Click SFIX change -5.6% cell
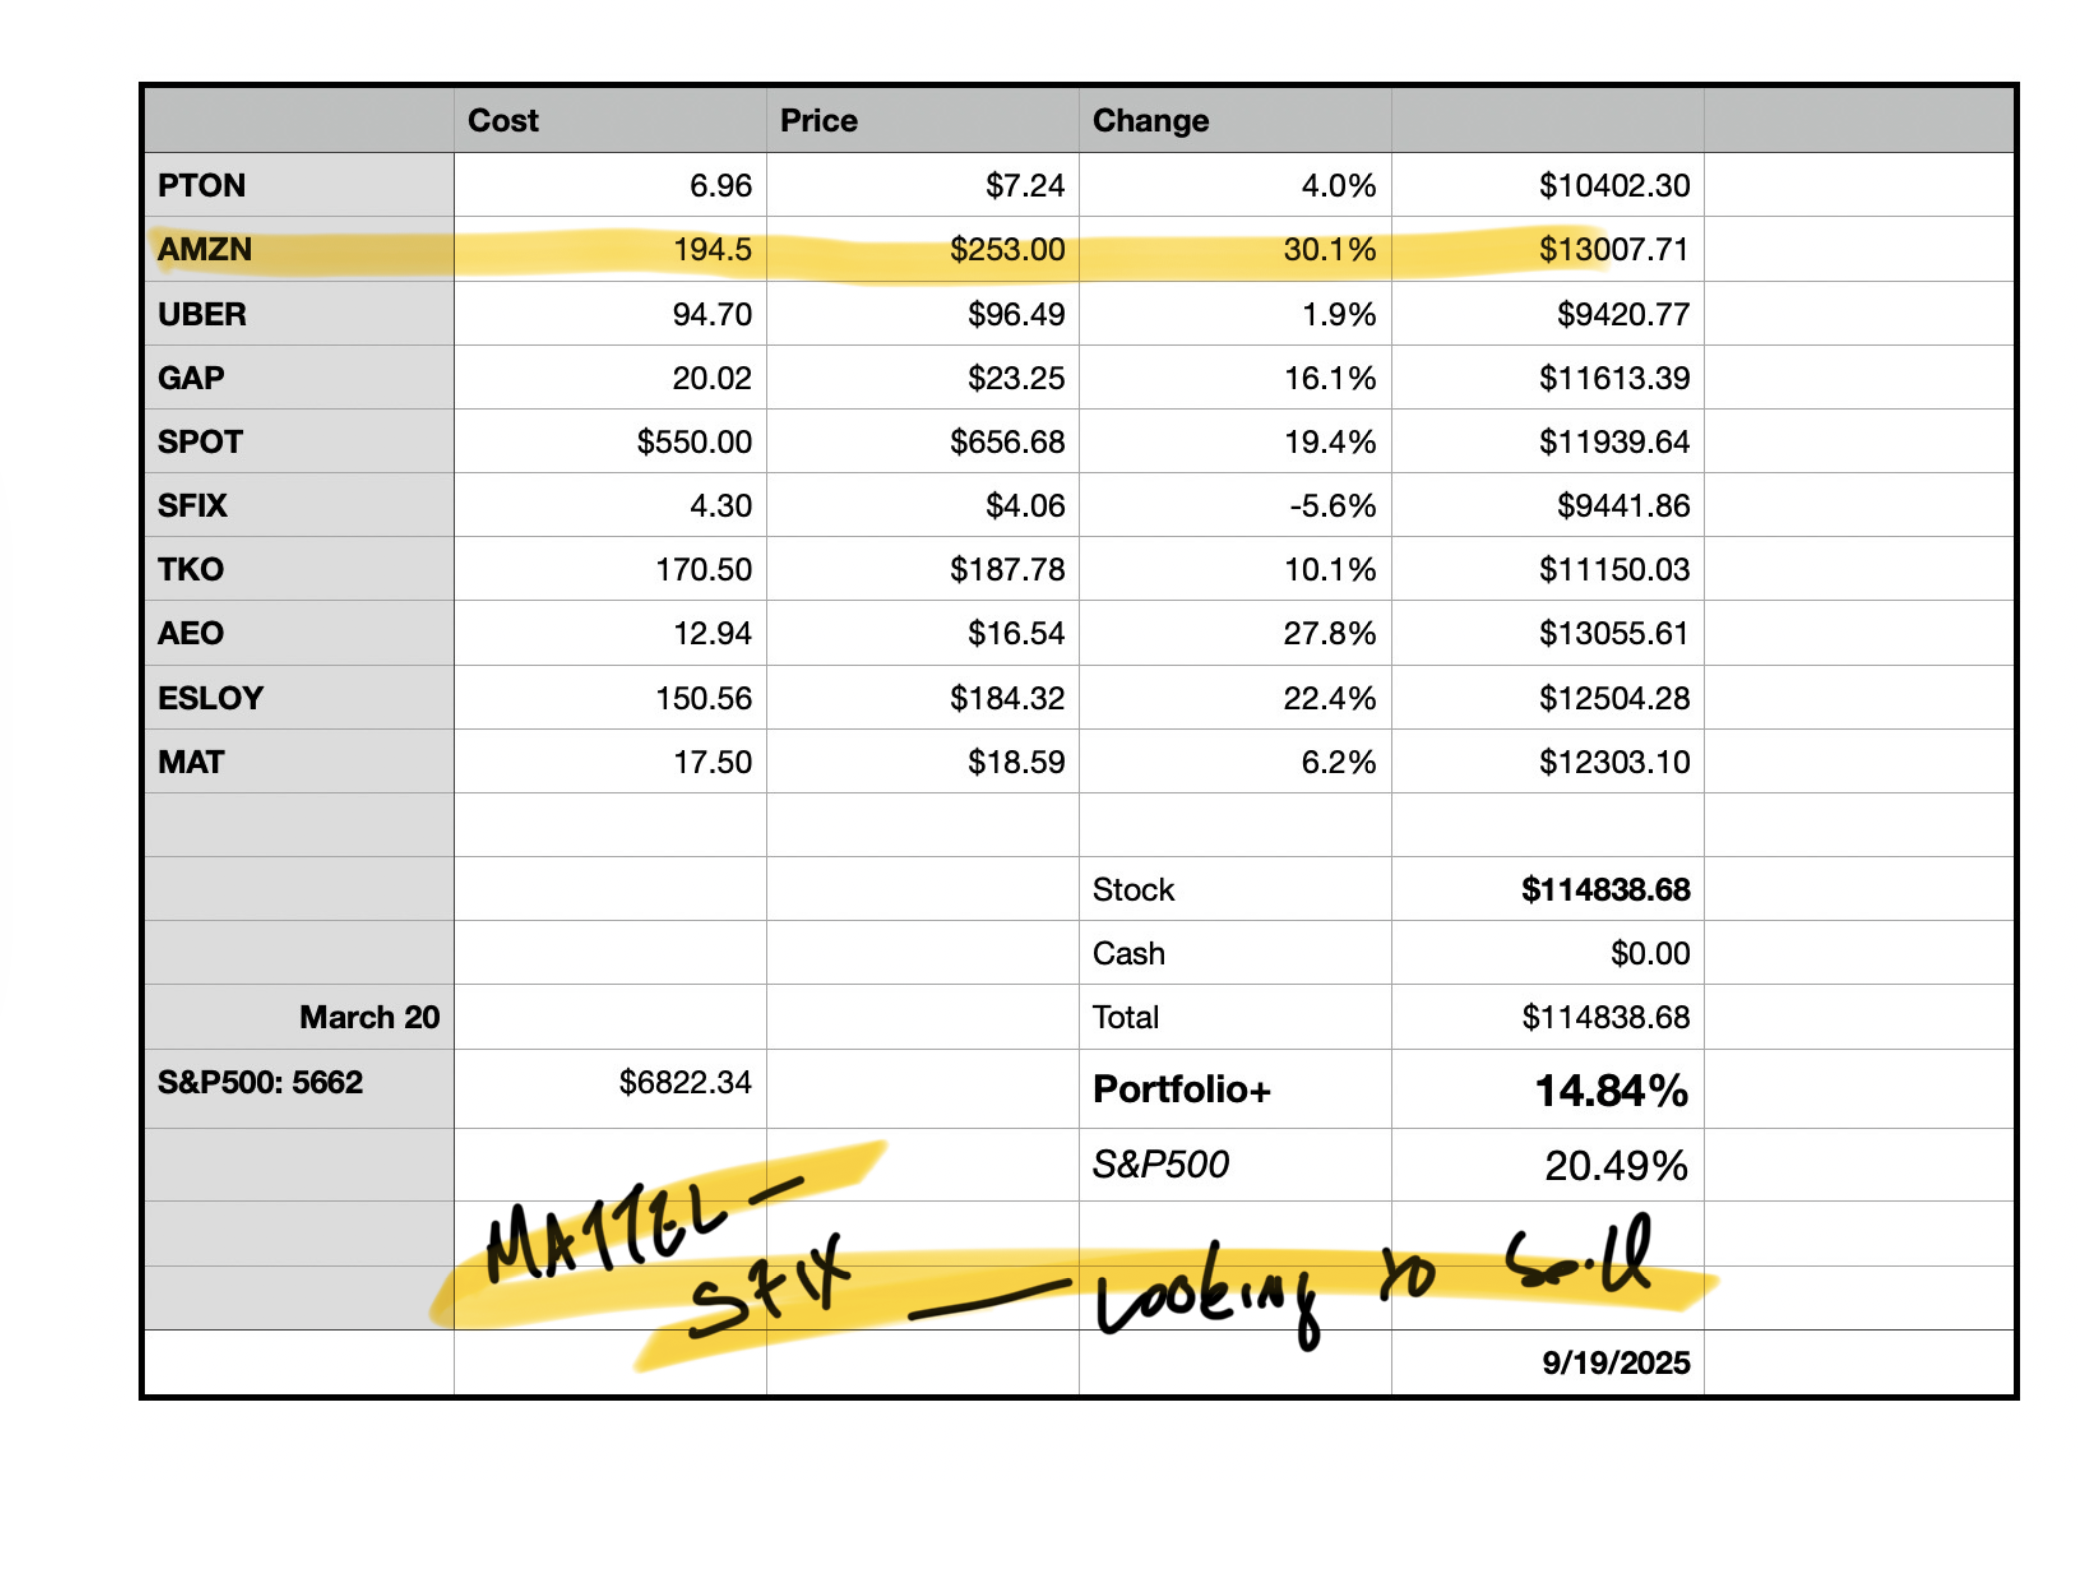This screenshot has height=1577, width=2078. coord(1331,505)
